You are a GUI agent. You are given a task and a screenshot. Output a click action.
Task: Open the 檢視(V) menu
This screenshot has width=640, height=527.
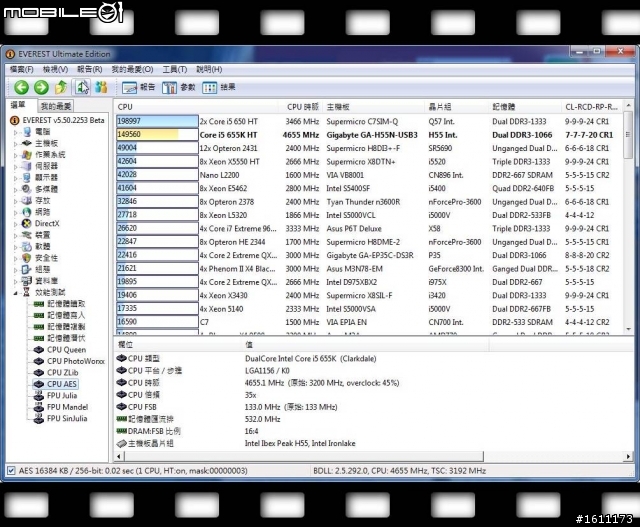[x=55, y=69]
